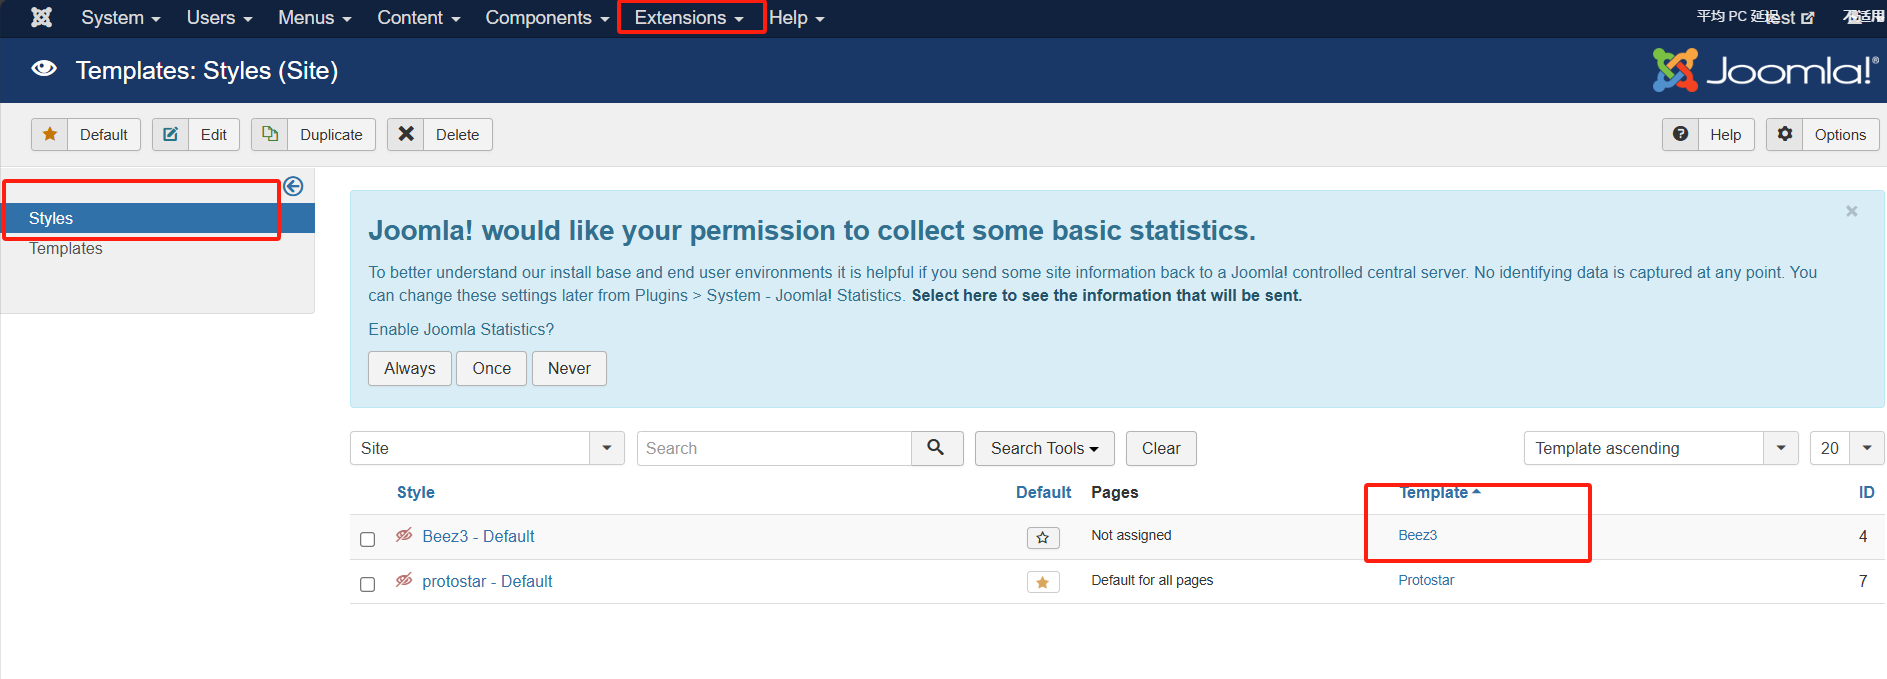Expand the Search Tools dropdown

pos(1044,448)
